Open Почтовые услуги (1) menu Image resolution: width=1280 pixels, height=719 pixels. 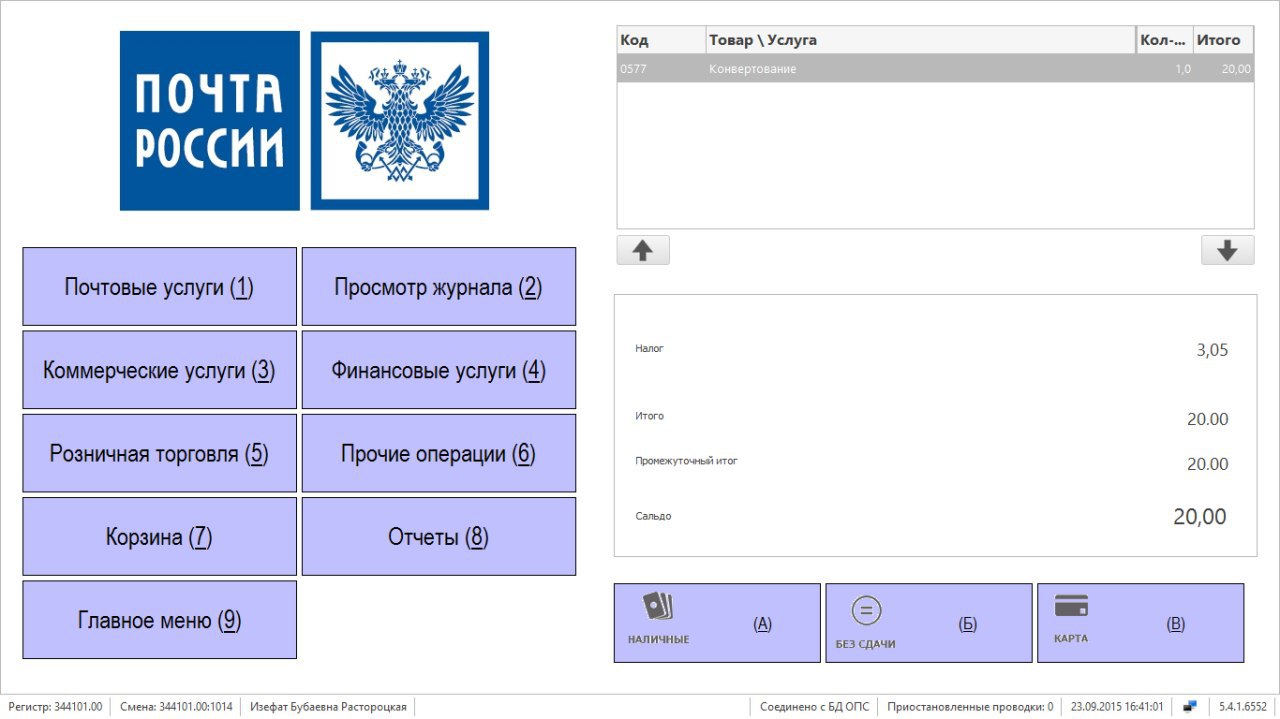tap(159, 287)
